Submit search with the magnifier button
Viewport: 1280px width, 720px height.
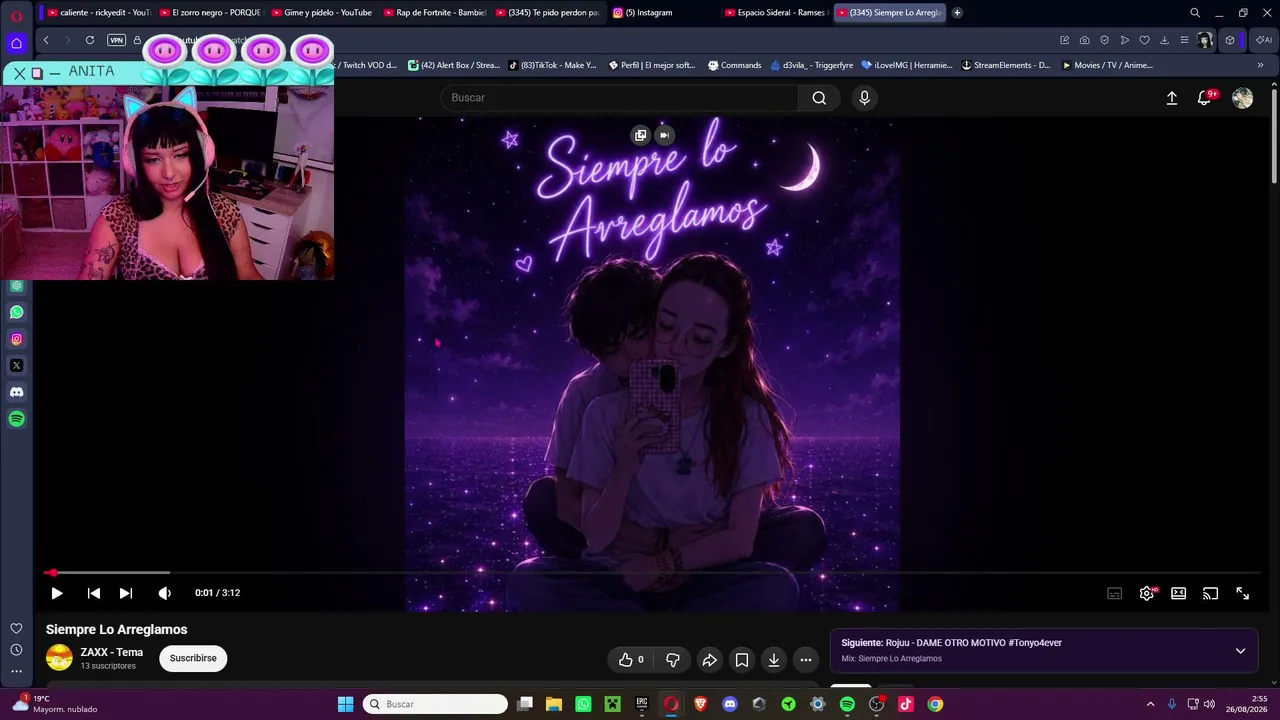819,98
